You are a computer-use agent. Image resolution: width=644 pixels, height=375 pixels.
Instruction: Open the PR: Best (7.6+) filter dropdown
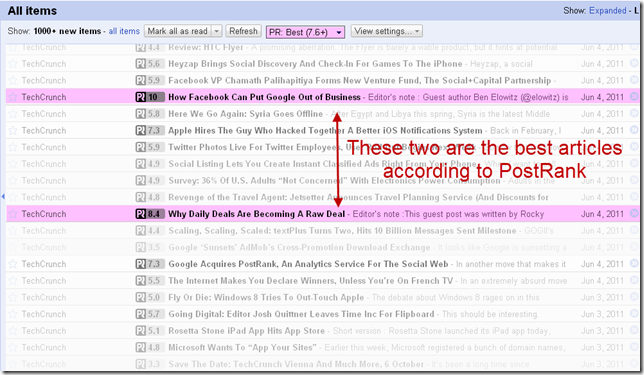click(305, 32)
